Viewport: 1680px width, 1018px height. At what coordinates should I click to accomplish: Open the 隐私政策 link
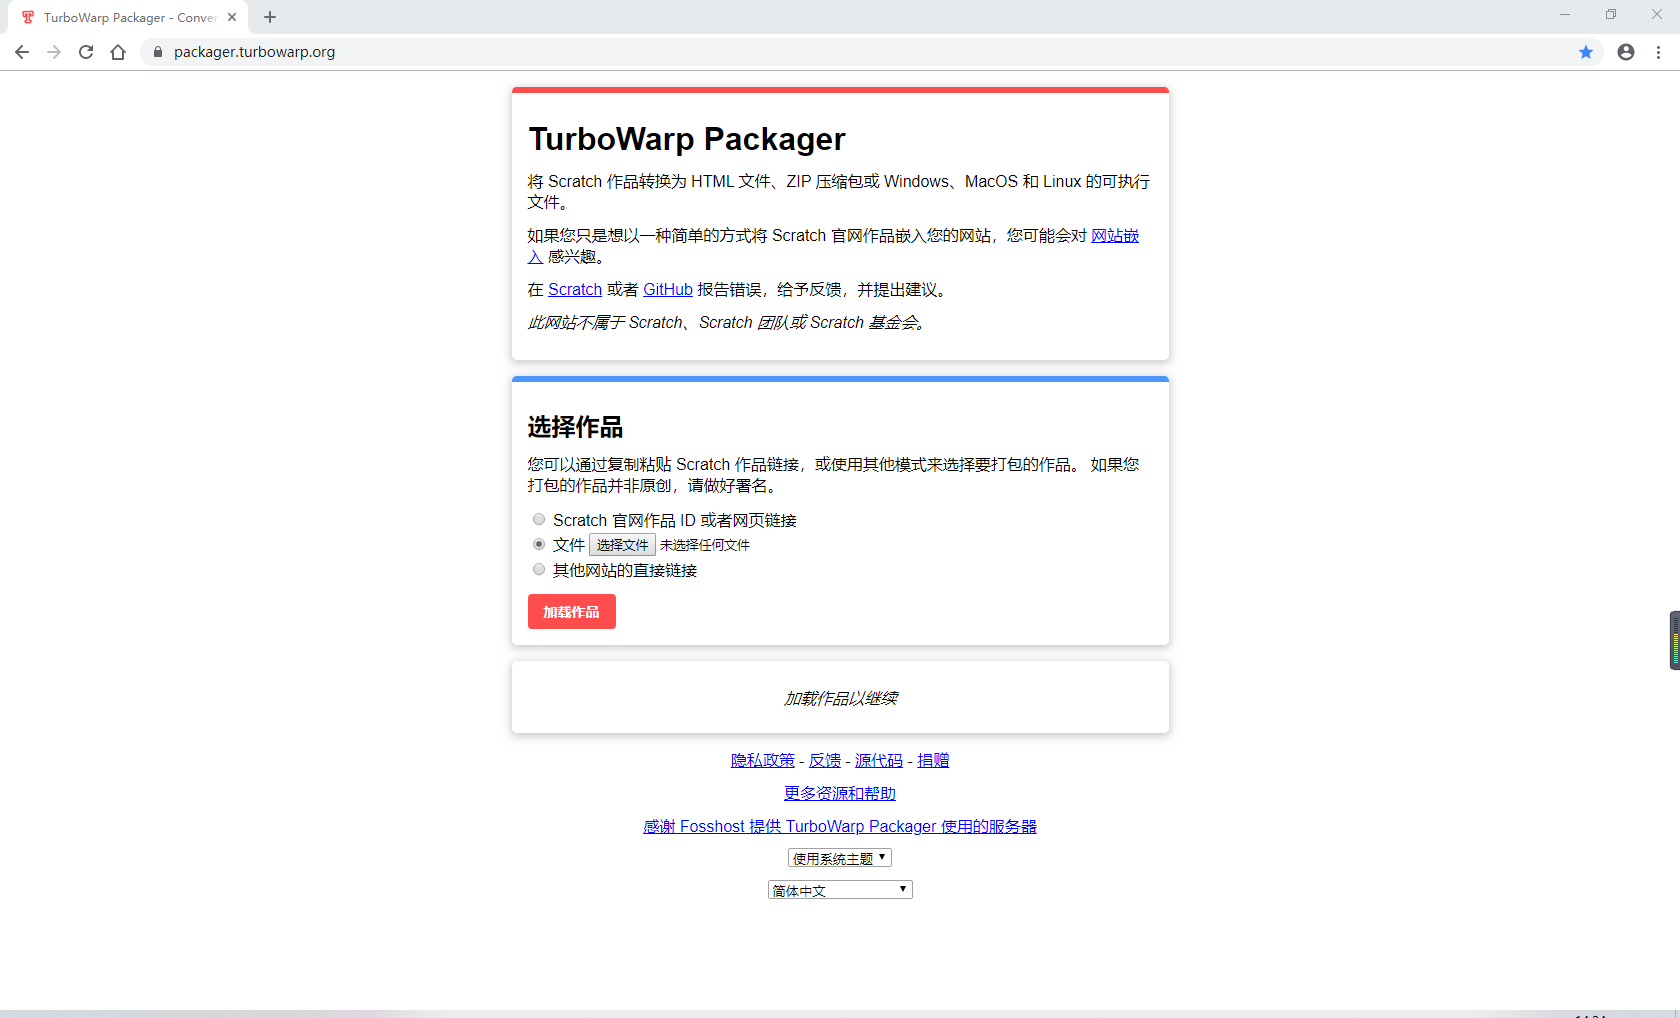pyautogui.click(x=763, y=761)
